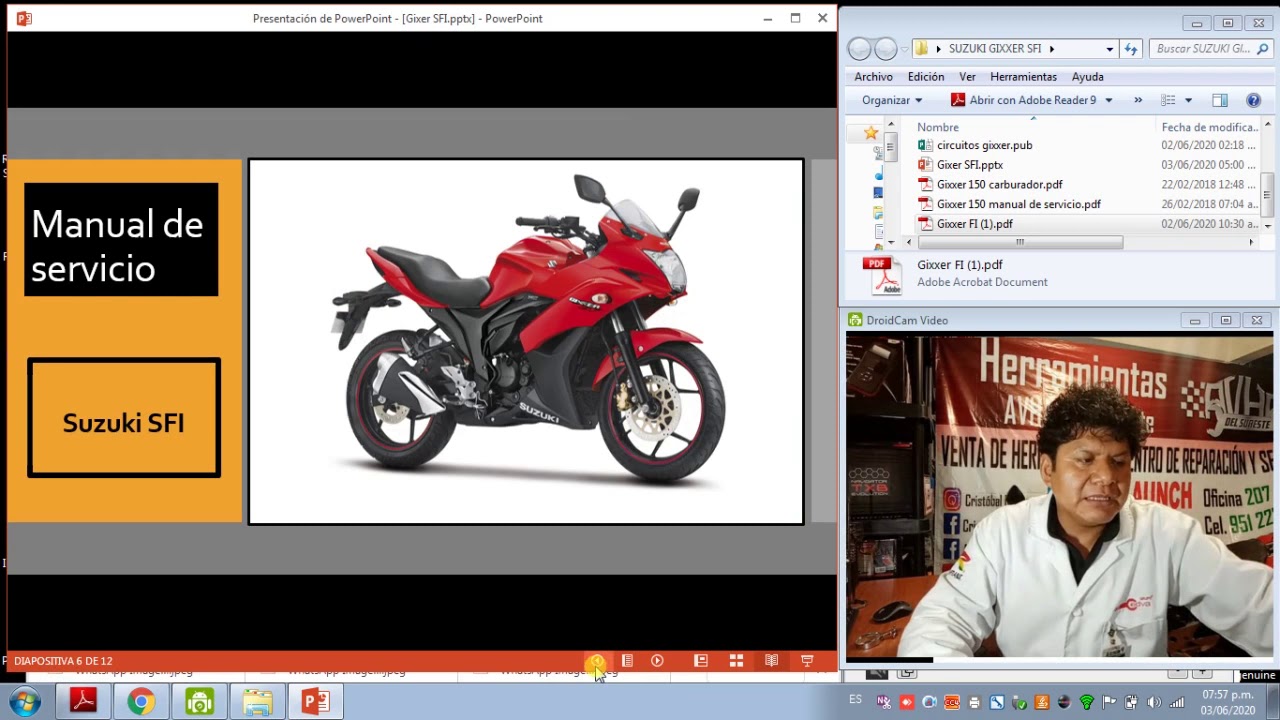This screenshot has height=720, width=1280.
Task: Open Explorer help icon
Action: coord(1253,100)
